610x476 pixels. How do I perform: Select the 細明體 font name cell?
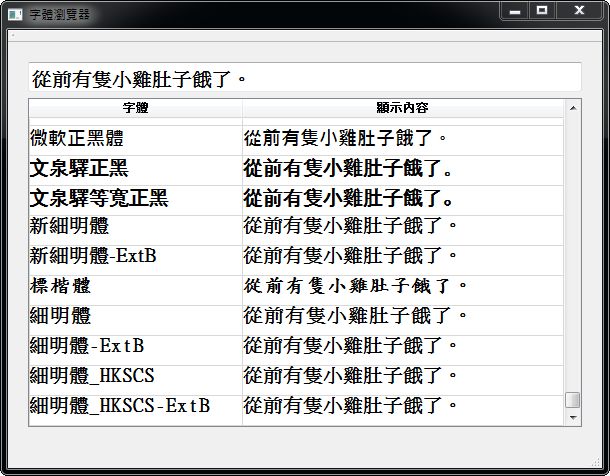point(135,320)
